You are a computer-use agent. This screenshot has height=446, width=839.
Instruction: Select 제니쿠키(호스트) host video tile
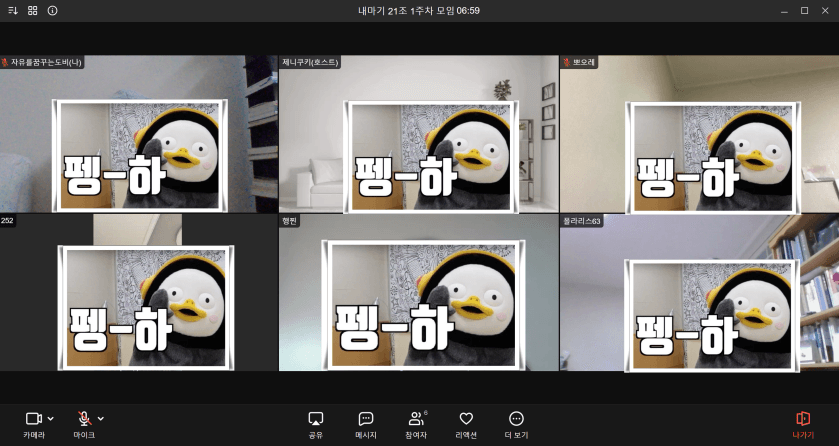point(418,134)
